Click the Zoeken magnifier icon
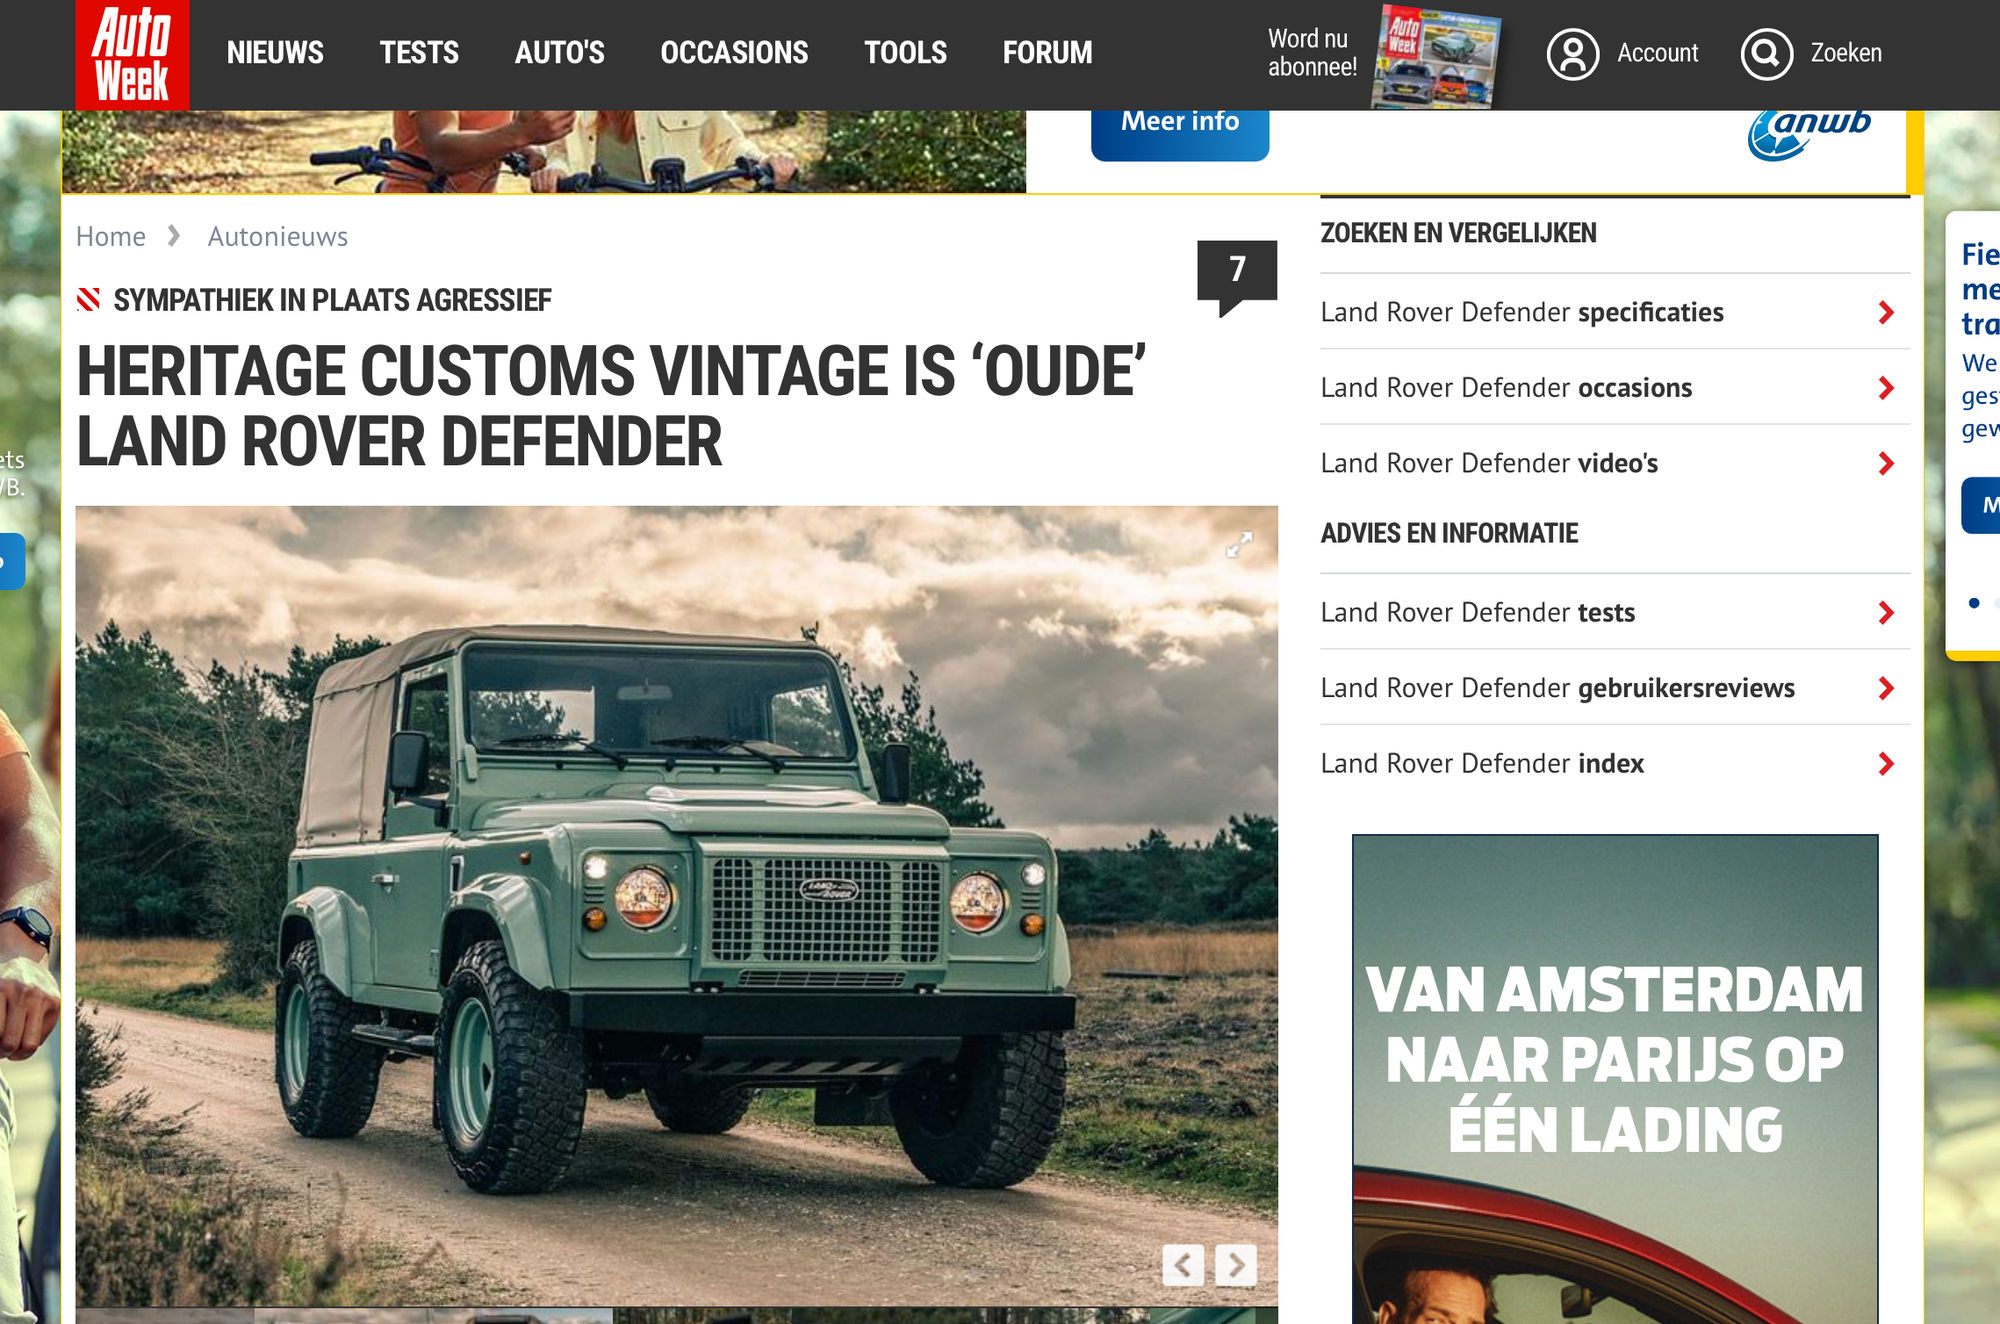The width and height of the screenshot is (2000, 1324). (x=1767, y=54)
